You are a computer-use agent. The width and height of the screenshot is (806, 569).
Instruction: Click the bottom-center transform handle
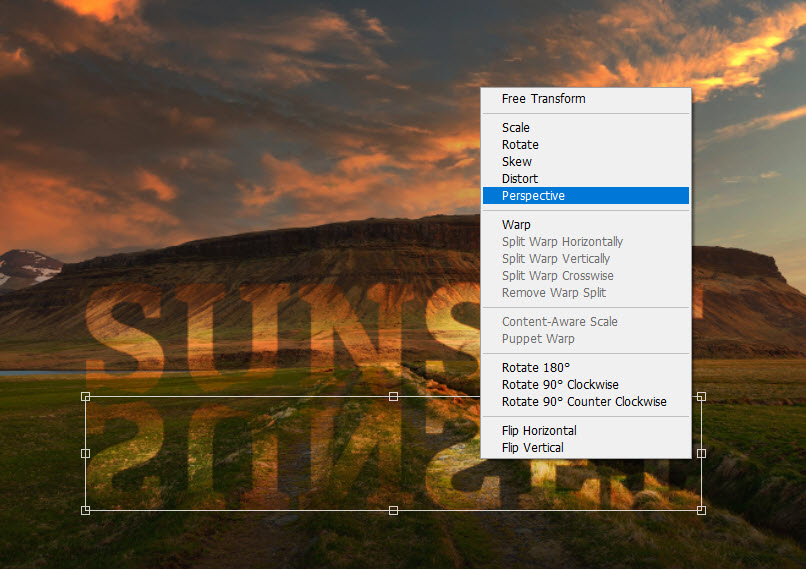click(393, 510)
